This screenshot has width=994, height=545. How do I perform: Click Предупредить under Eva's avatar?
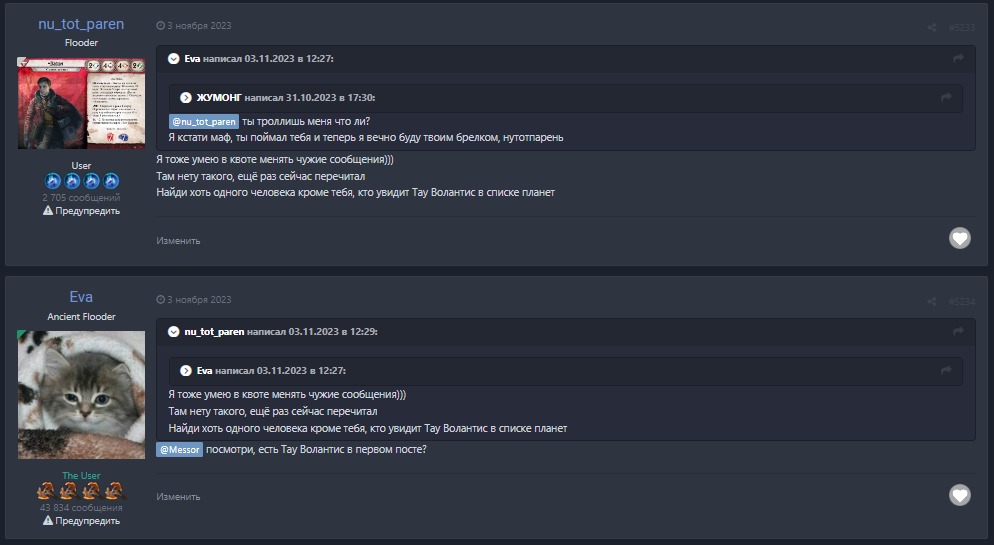coord(82,521)
